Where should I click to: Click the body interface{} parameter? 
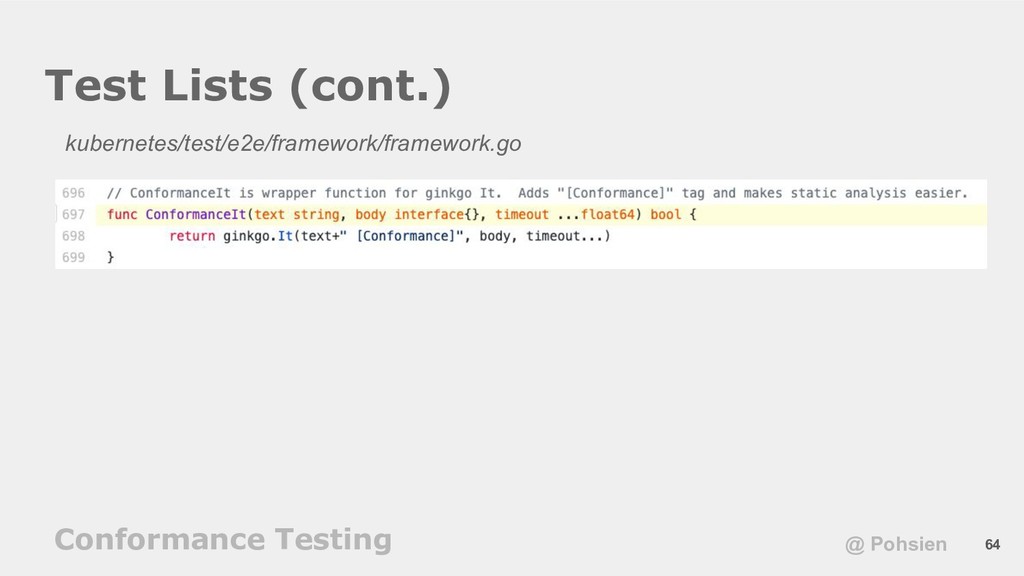pos(417,215)
